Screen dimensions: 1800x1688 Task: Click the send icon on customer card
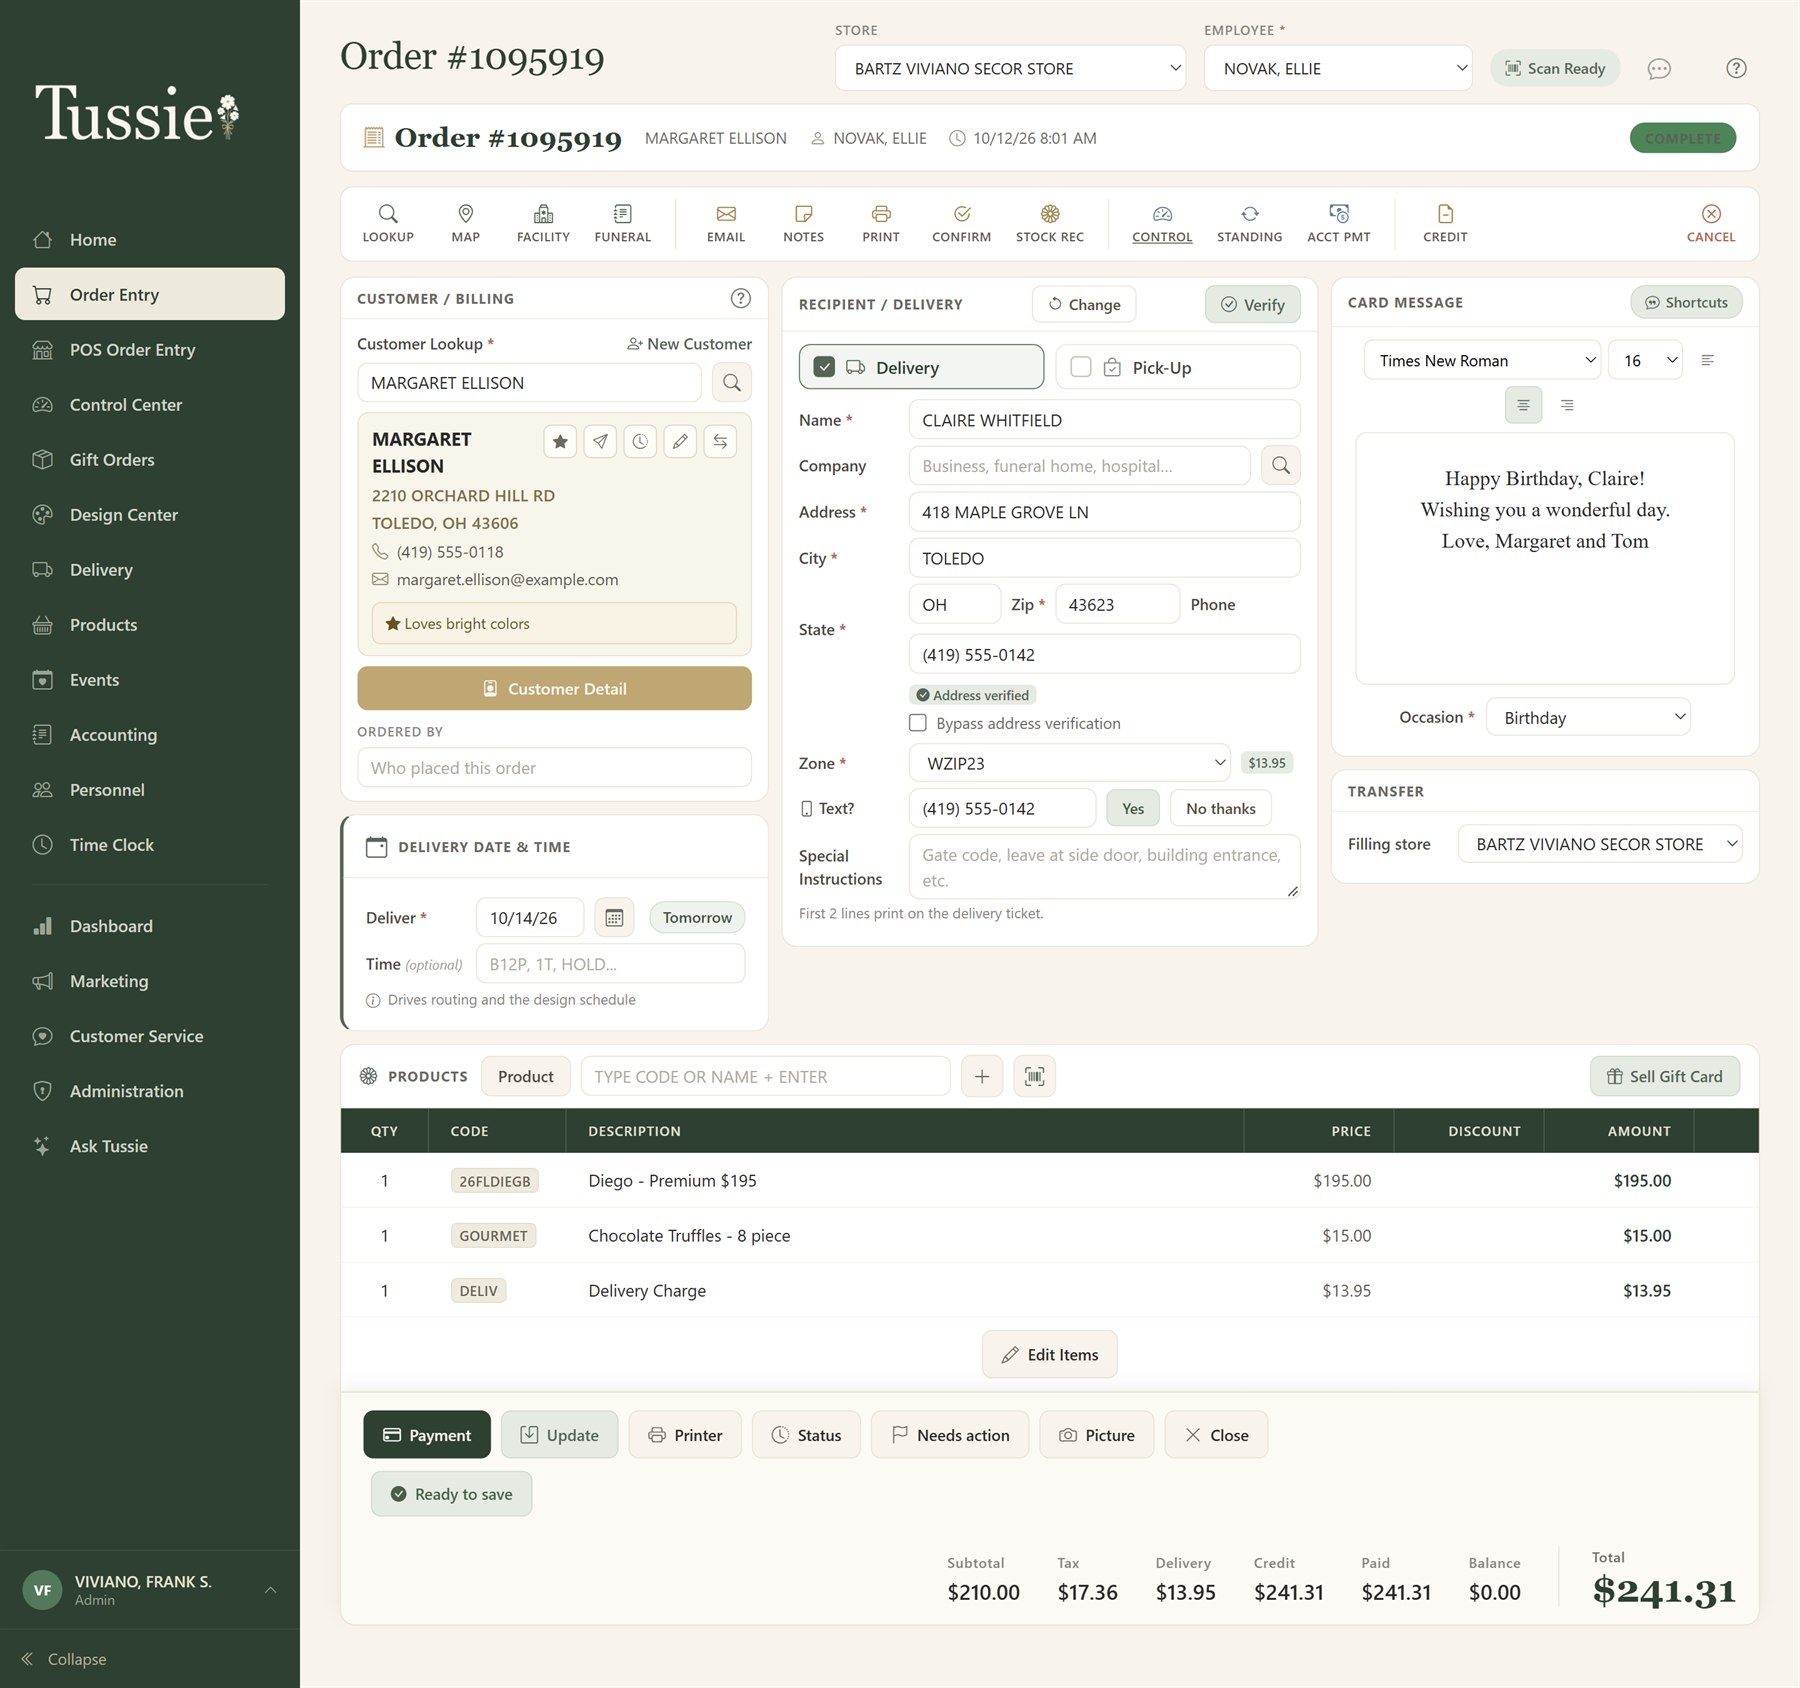[600, 441]
